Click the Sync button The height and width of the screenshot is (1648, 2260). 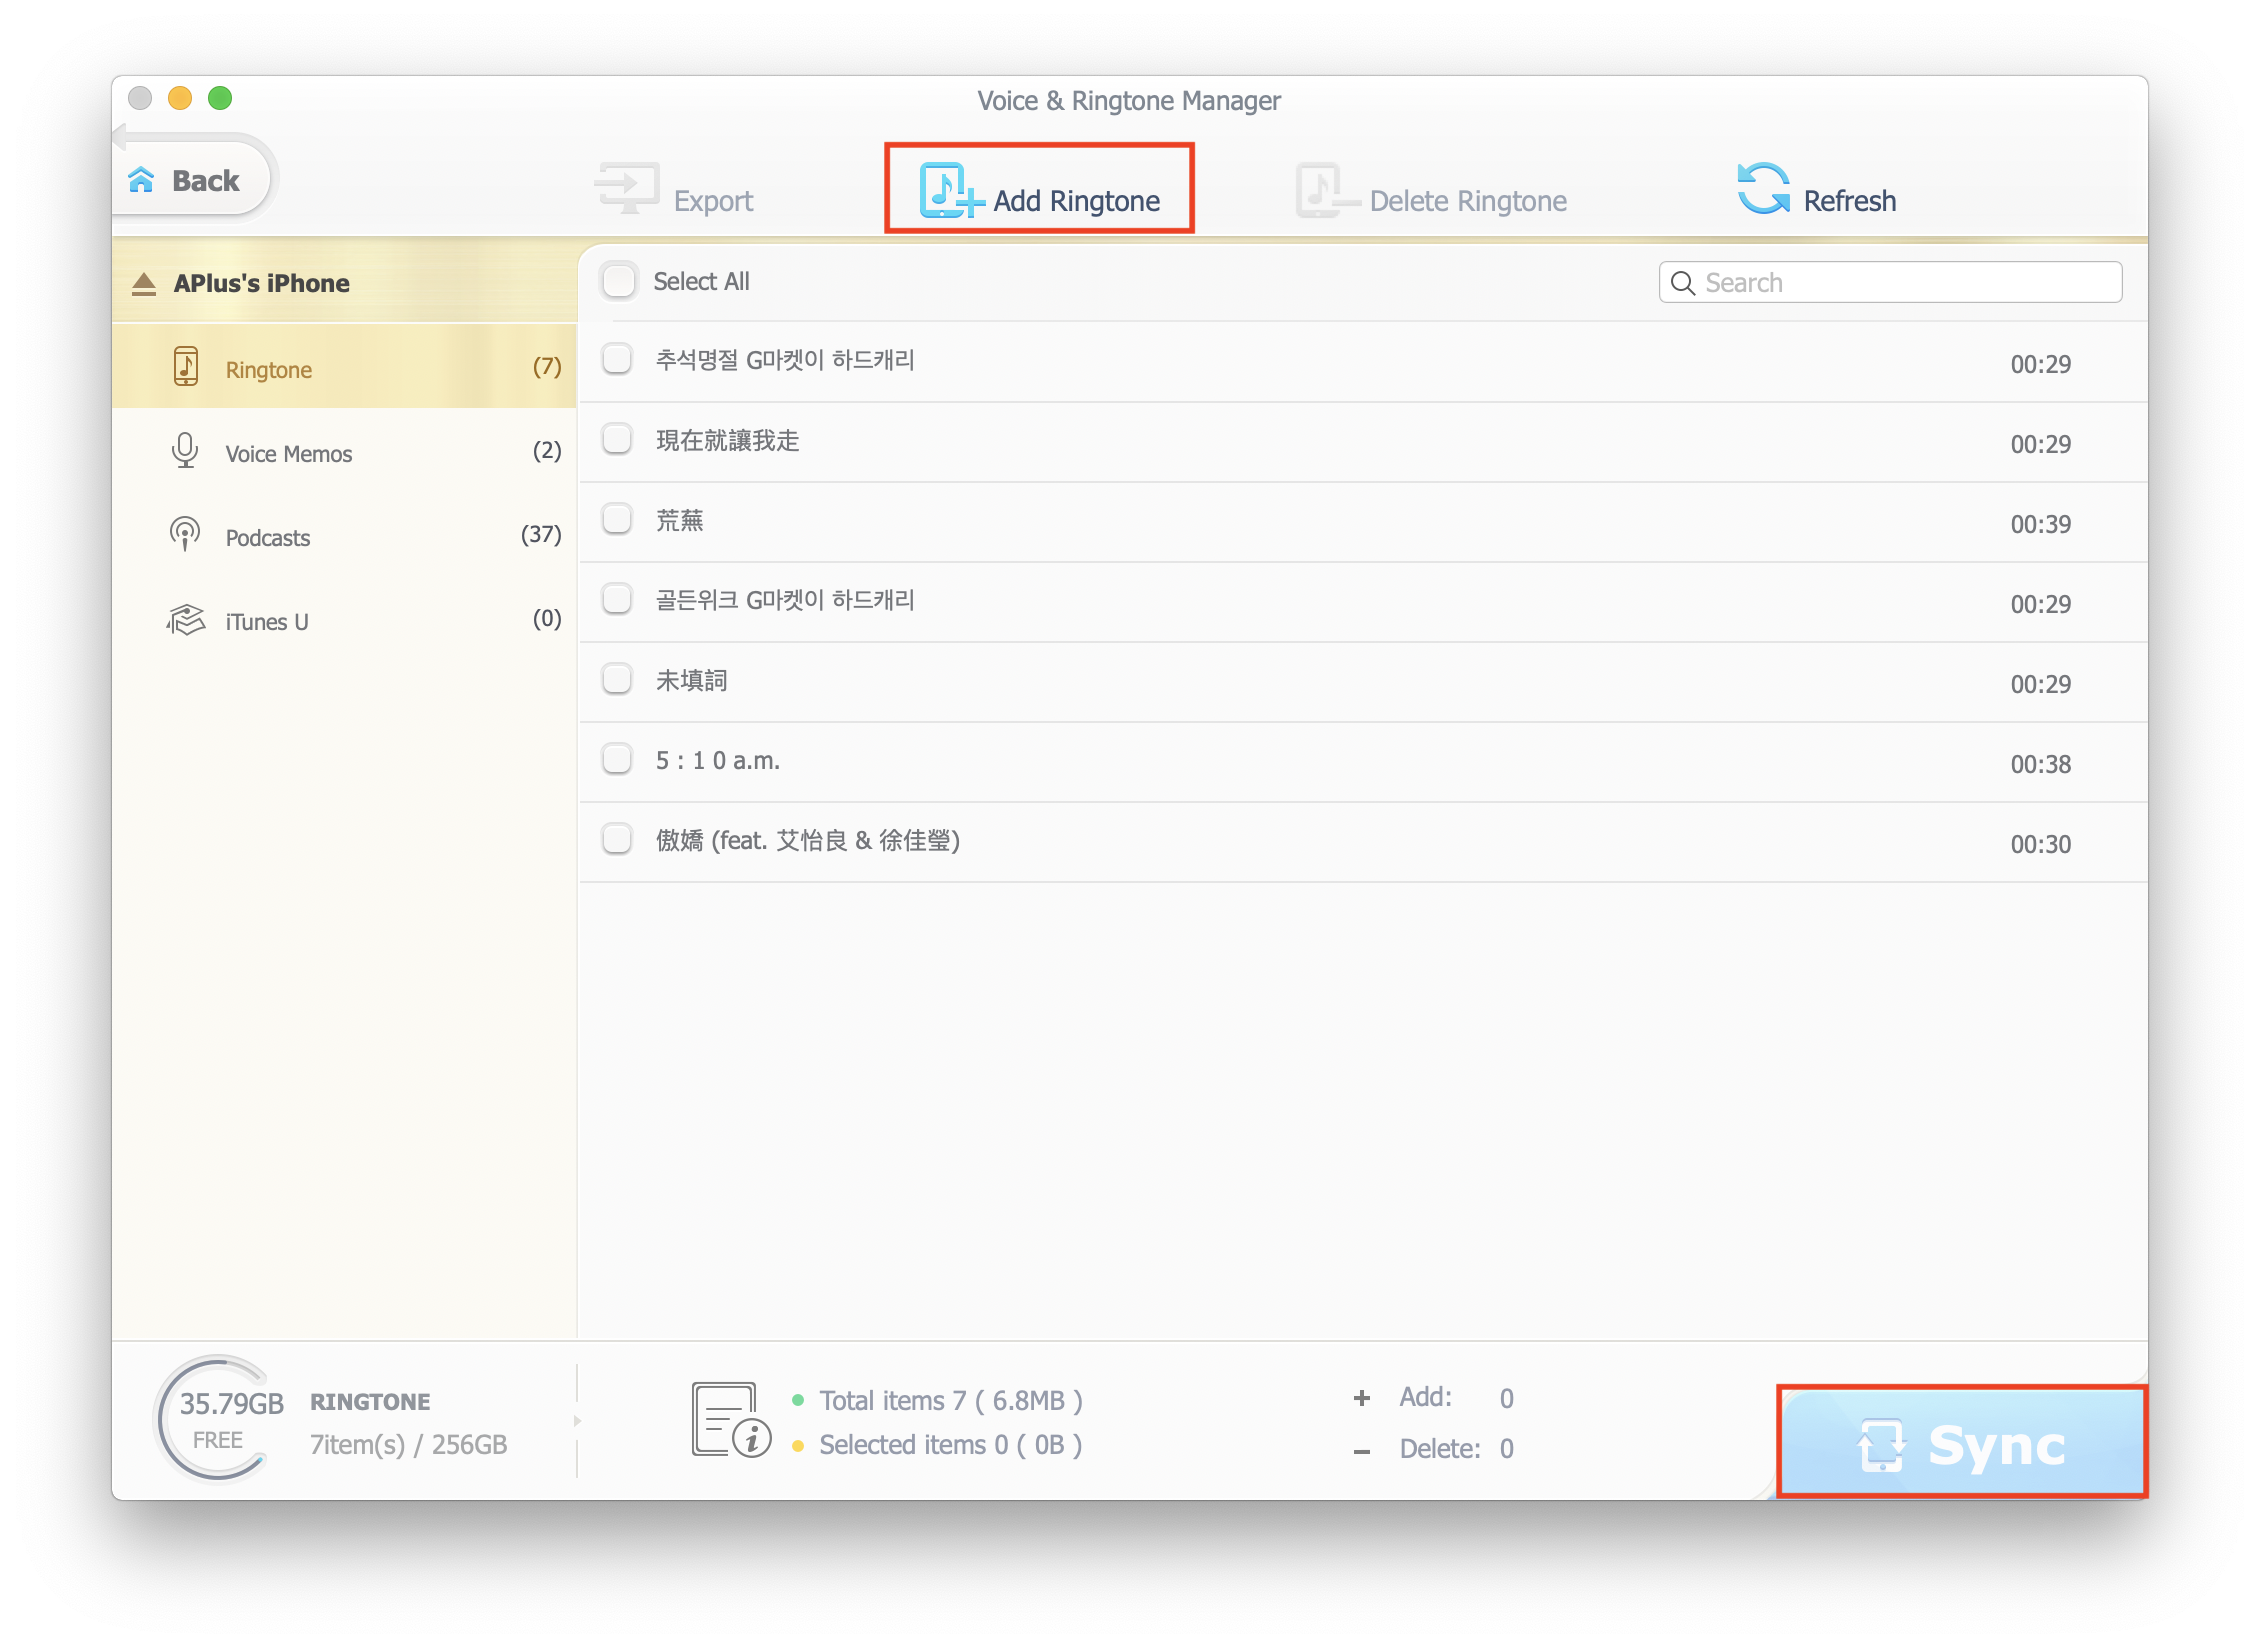point(1962,1442)
